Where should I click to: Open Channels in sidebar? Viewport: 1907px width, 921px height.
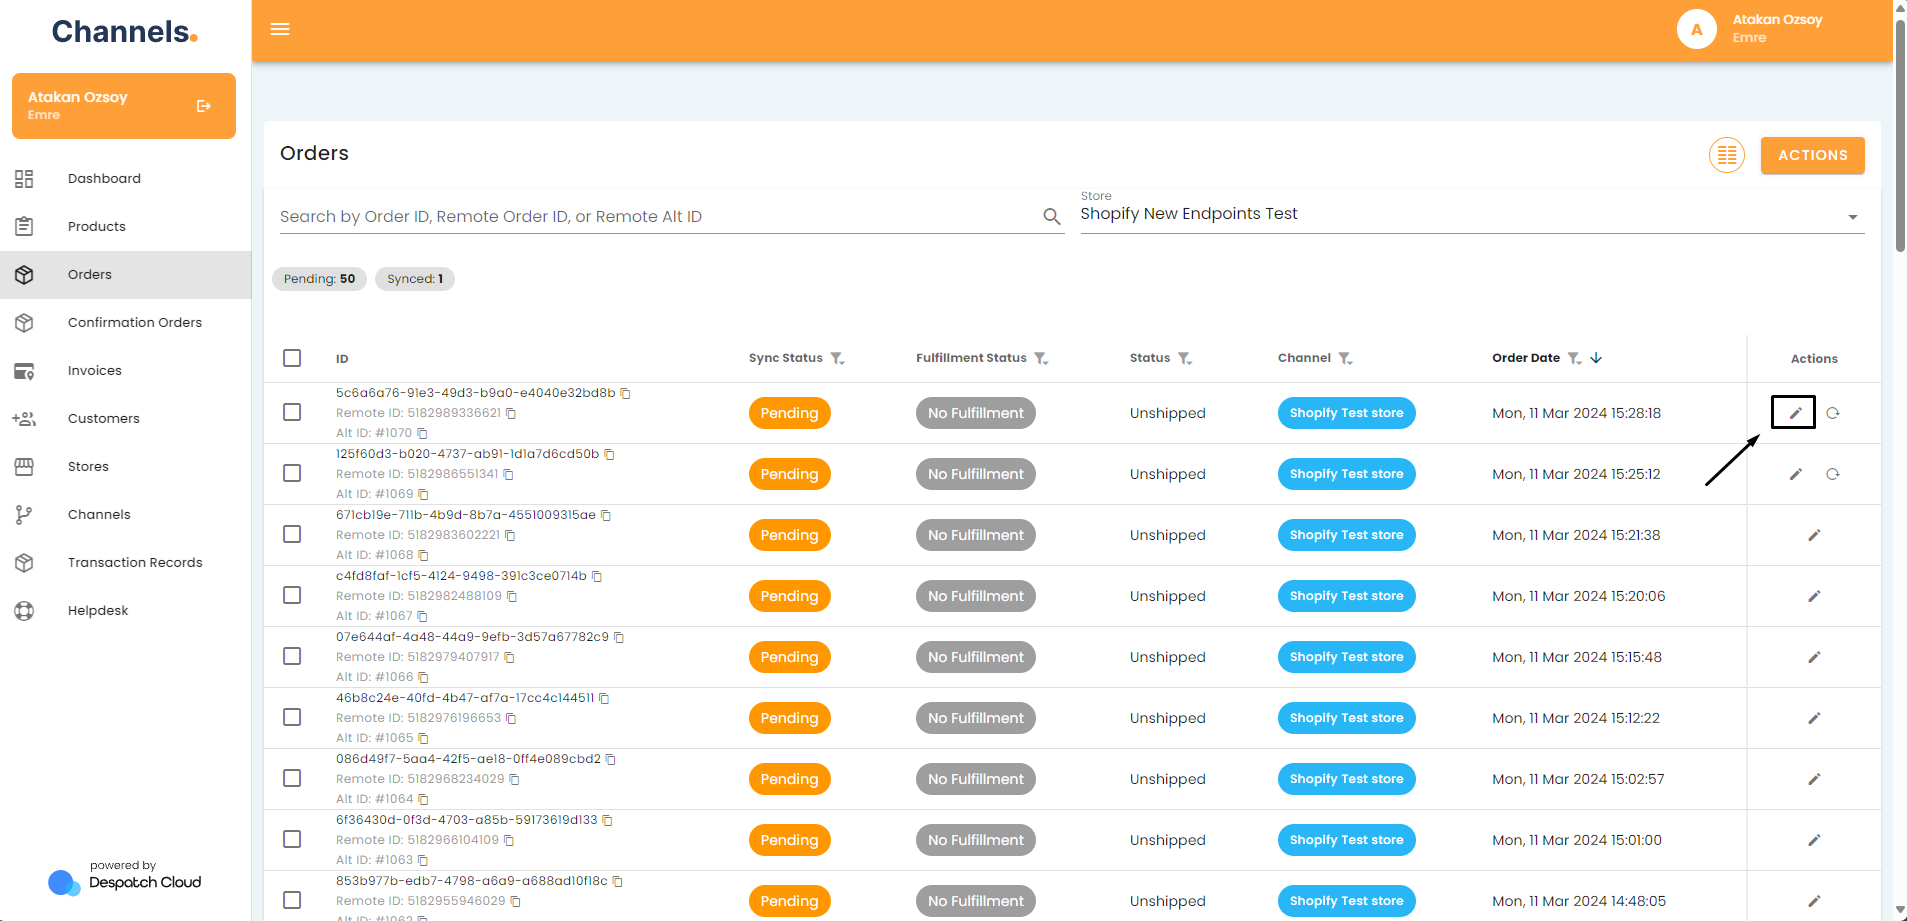coord(125,515)
